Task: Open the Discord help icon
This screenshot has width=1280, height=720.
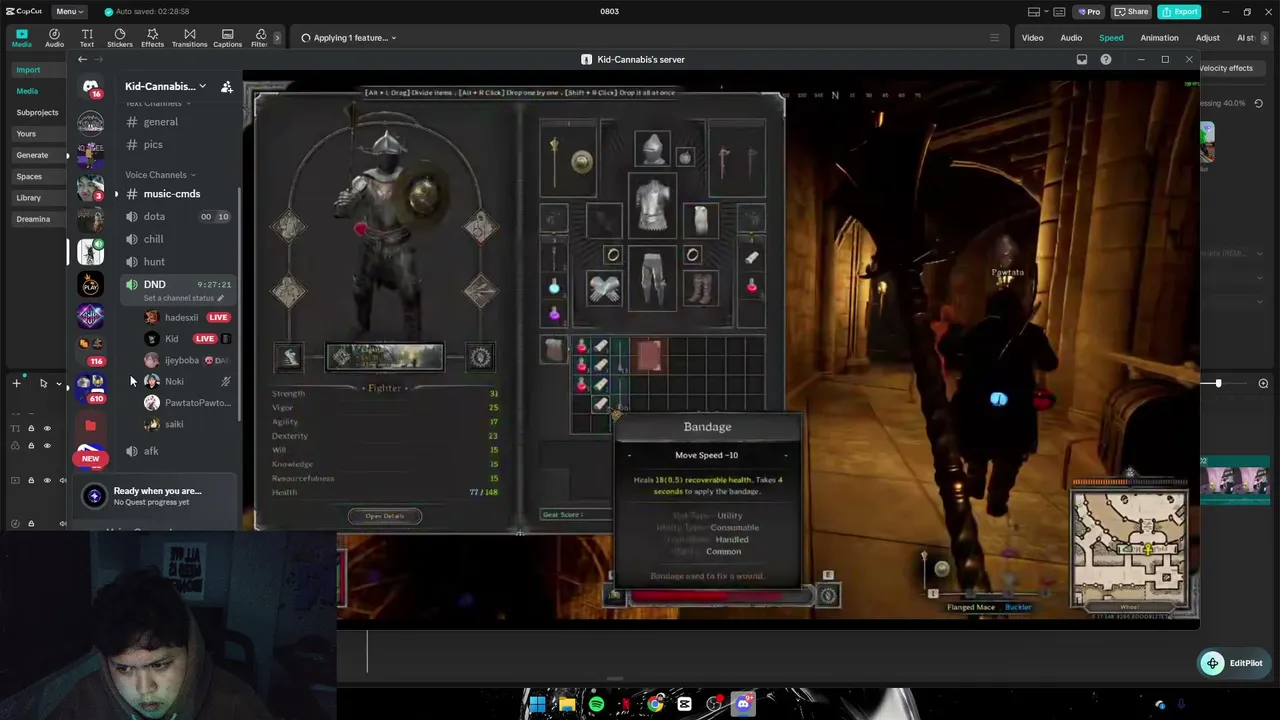Action: tap(1106, 60)
